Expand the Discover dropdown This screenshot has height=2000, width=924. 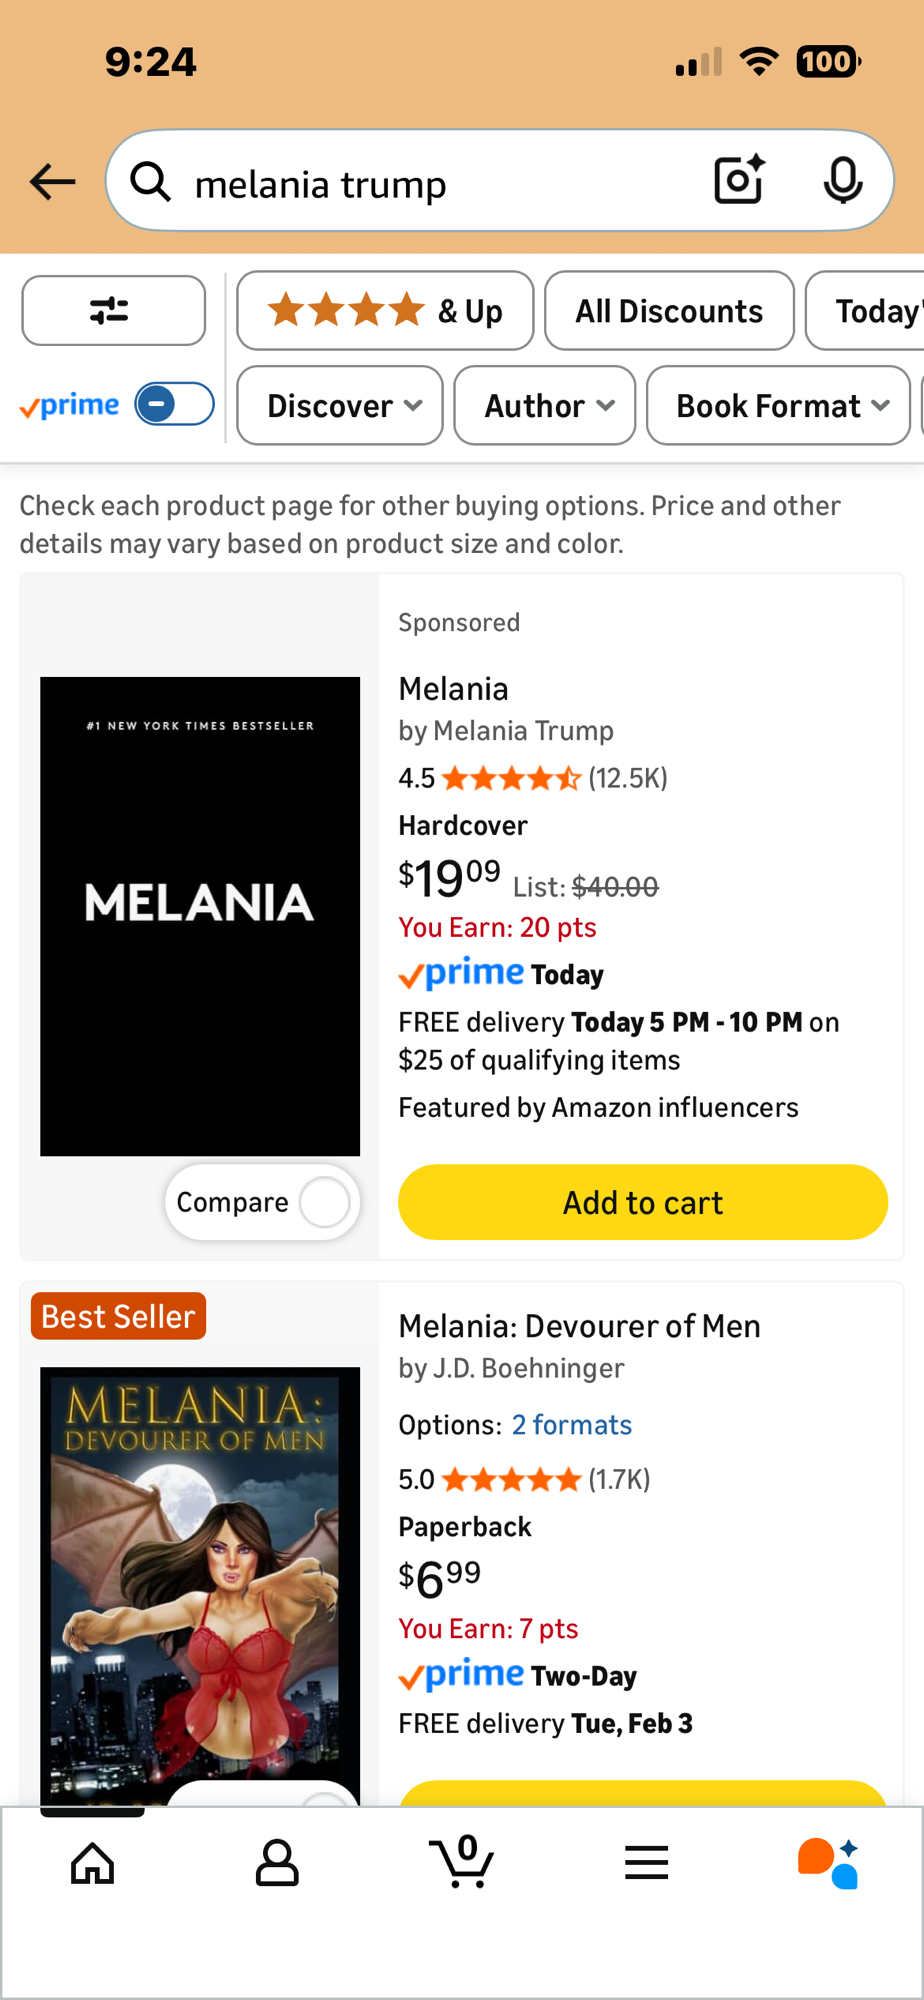click(340, 406)
